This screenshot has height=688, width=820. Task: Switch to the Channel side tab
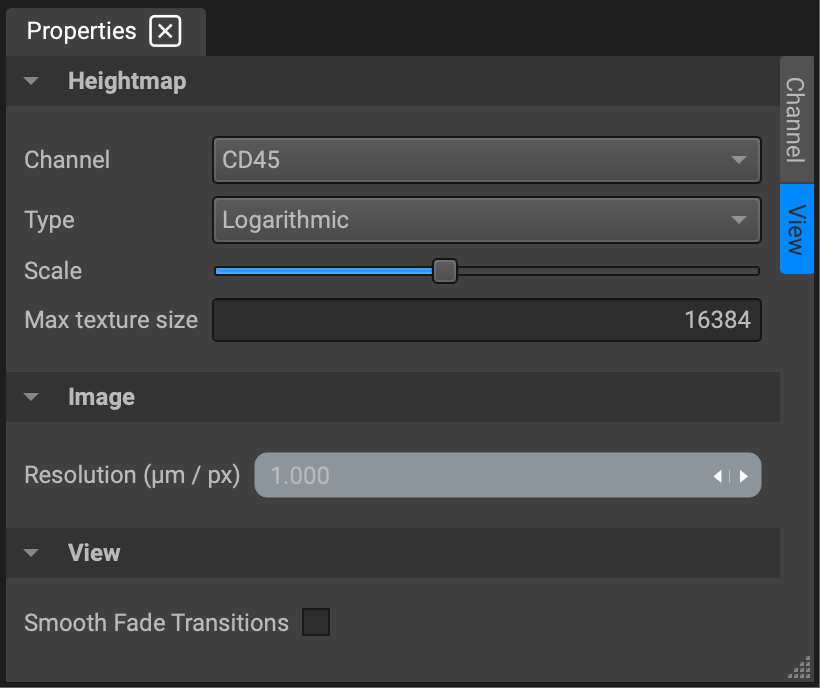click(x=796, y=120)
